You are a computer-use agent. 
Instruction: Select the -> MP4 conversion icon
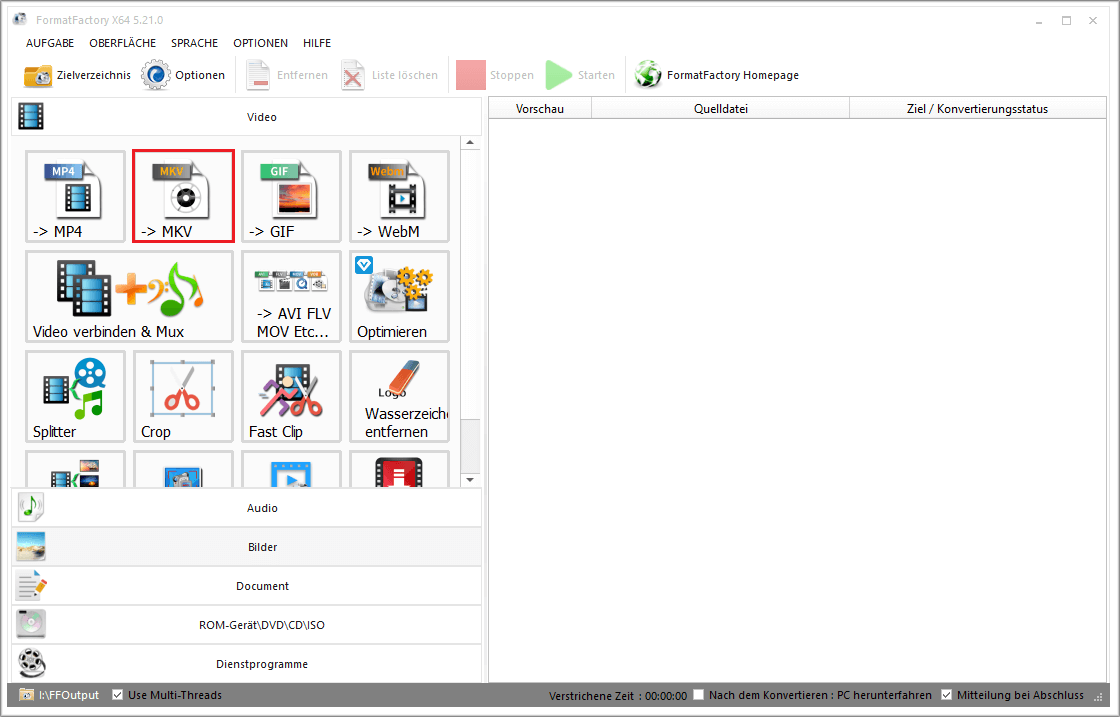[75, 196]
